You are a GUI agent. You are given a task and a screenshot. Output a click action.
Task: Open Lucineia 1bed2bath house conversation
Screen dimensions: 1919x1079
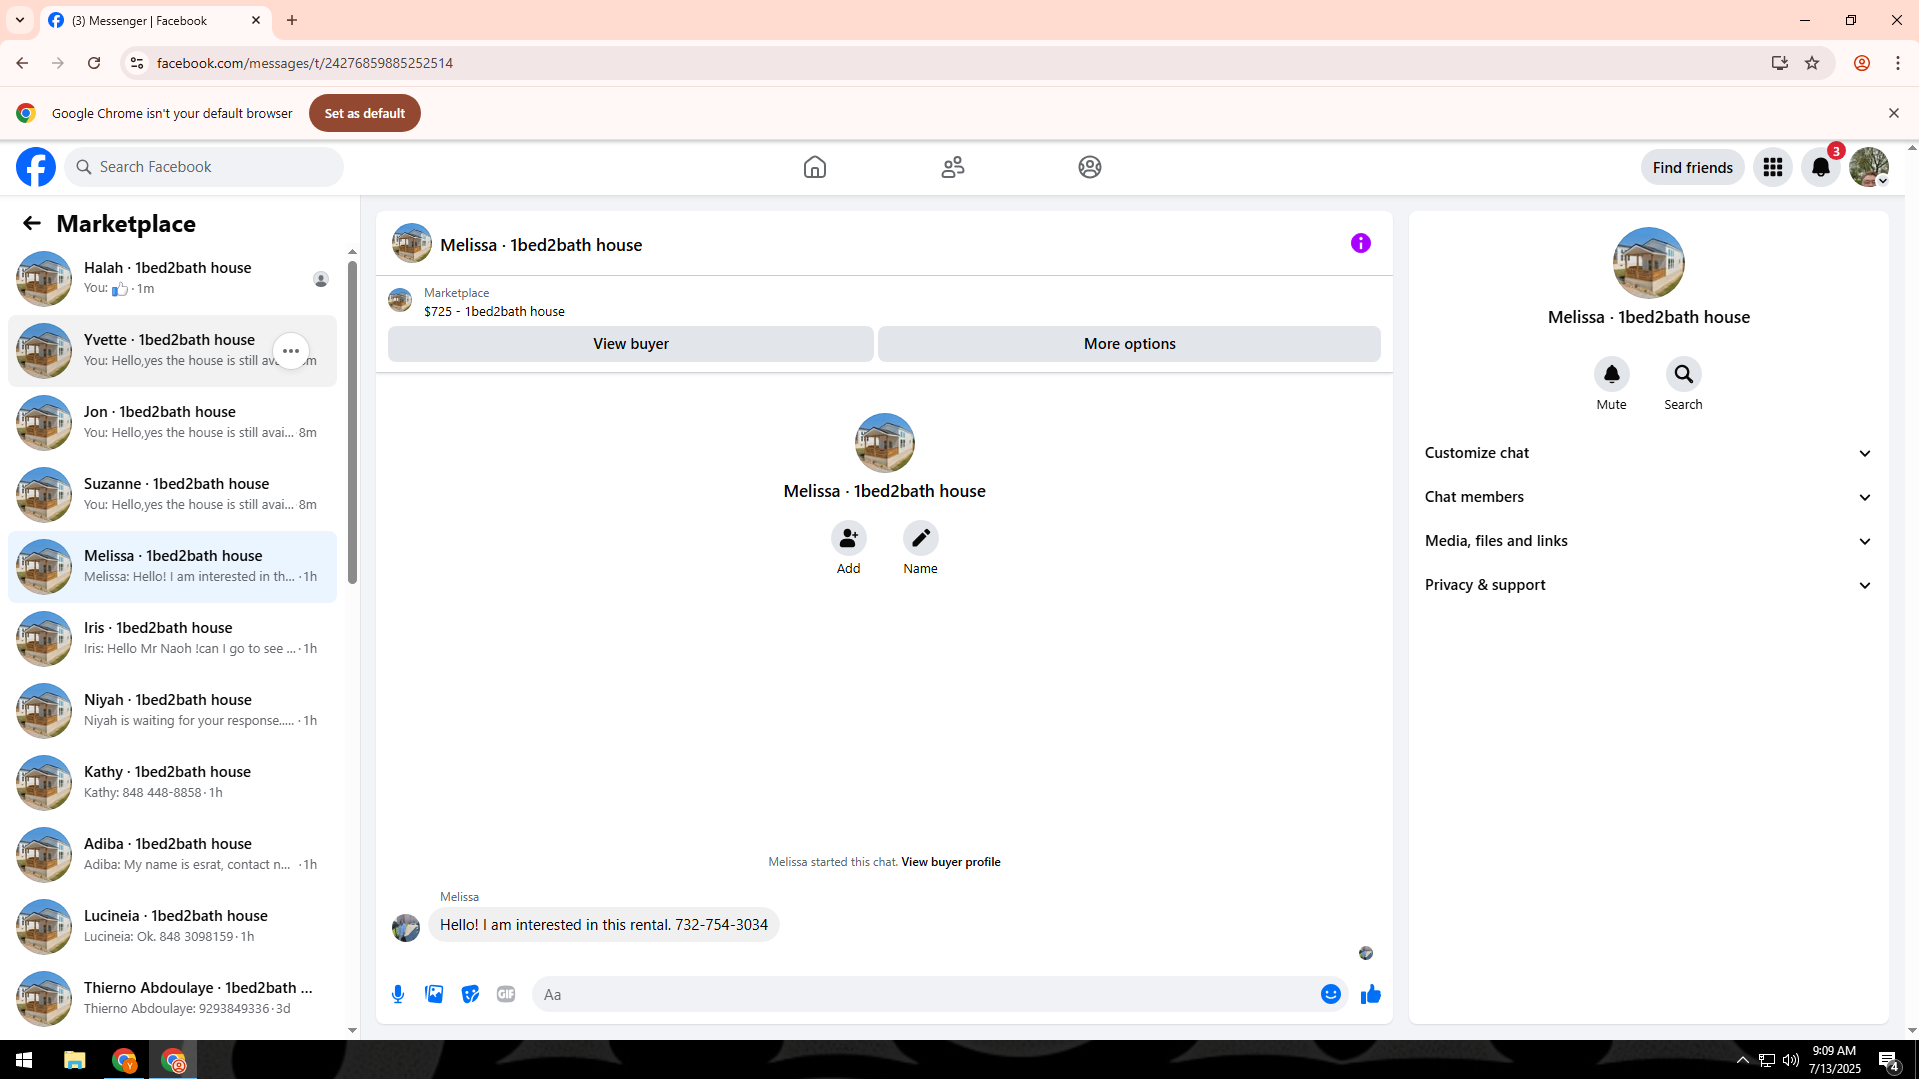[172, 927]
